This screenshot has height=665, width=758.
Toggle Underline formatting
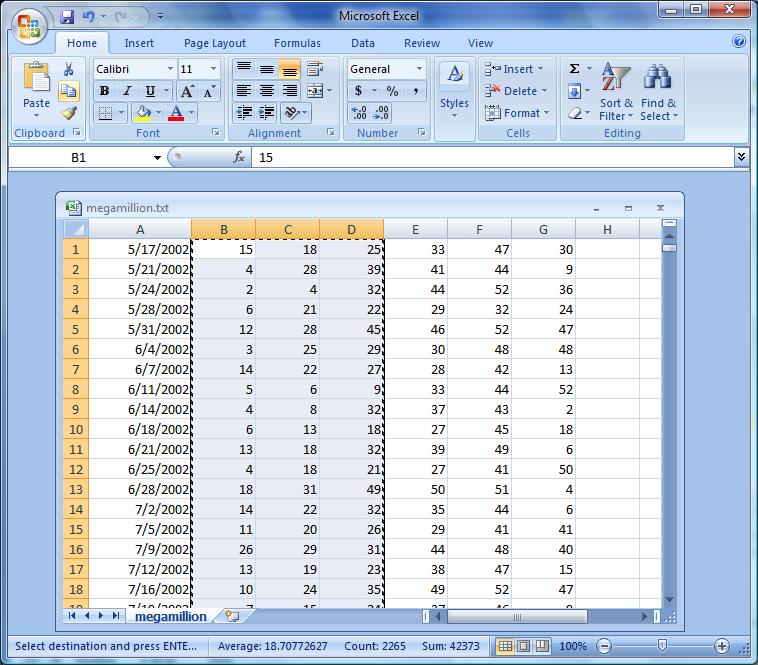coord(150,91)
